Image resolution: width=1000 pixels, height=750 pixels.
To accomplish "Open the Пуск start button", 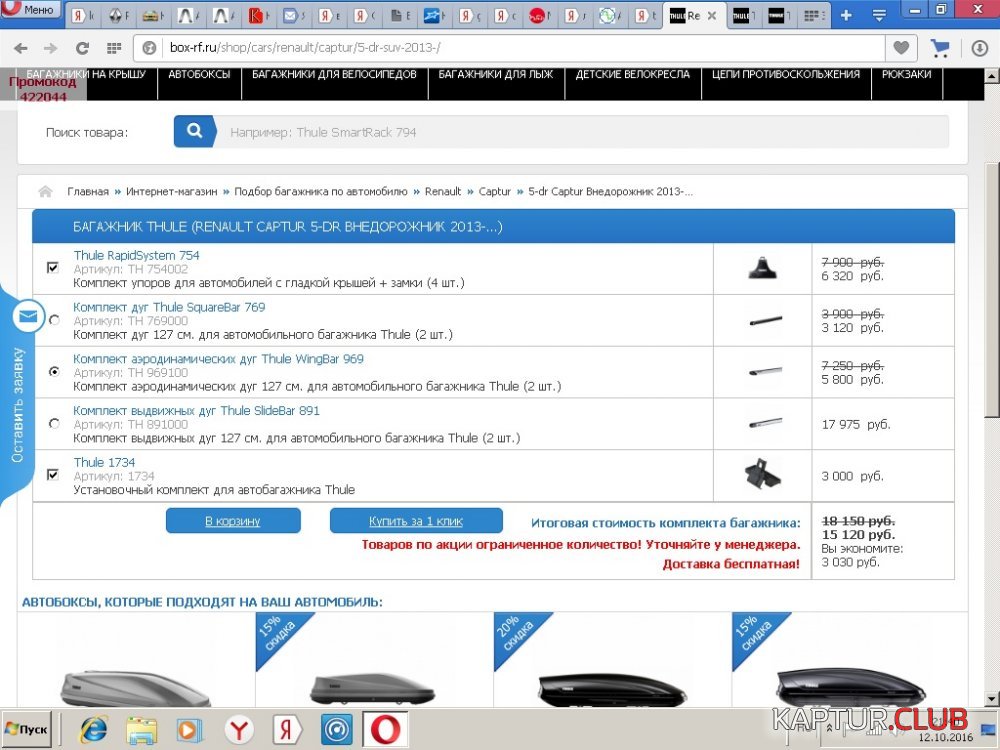I will pyautogui.click(x=27, y=730).
